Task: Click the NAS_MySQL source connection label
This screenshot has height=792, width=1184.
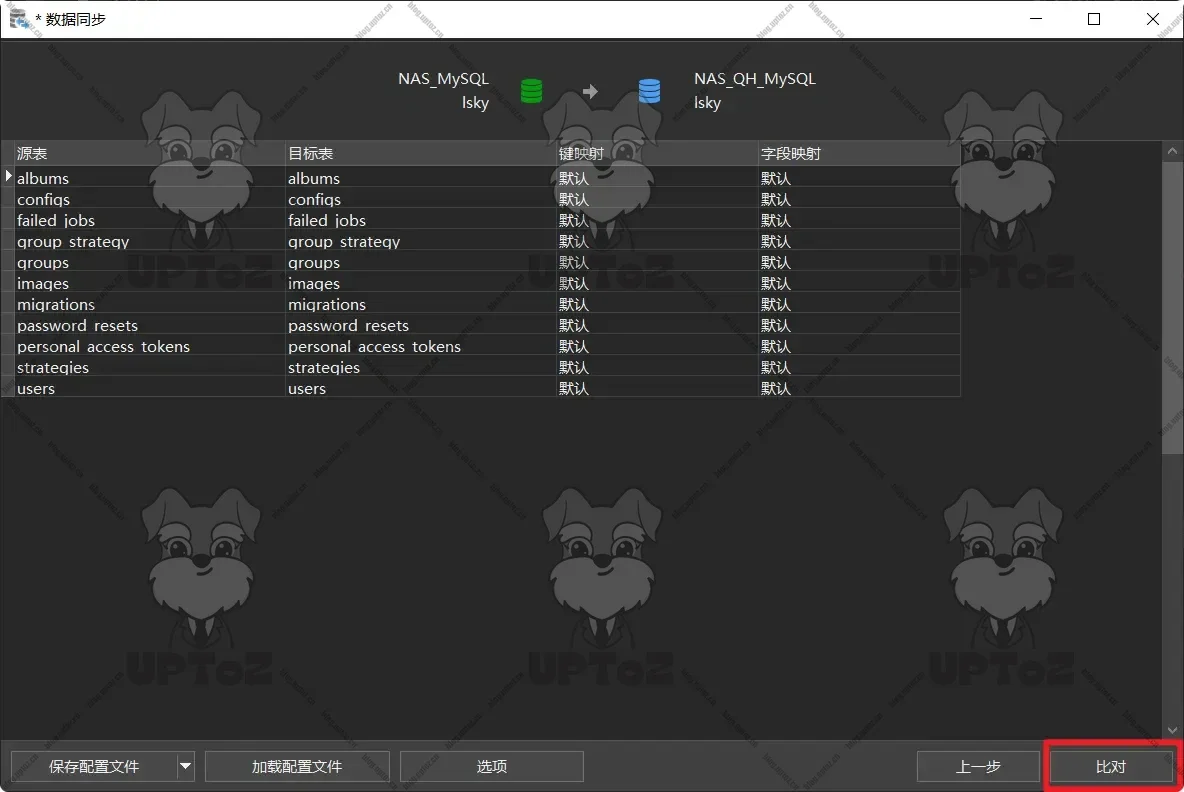Action: point(443,79)
